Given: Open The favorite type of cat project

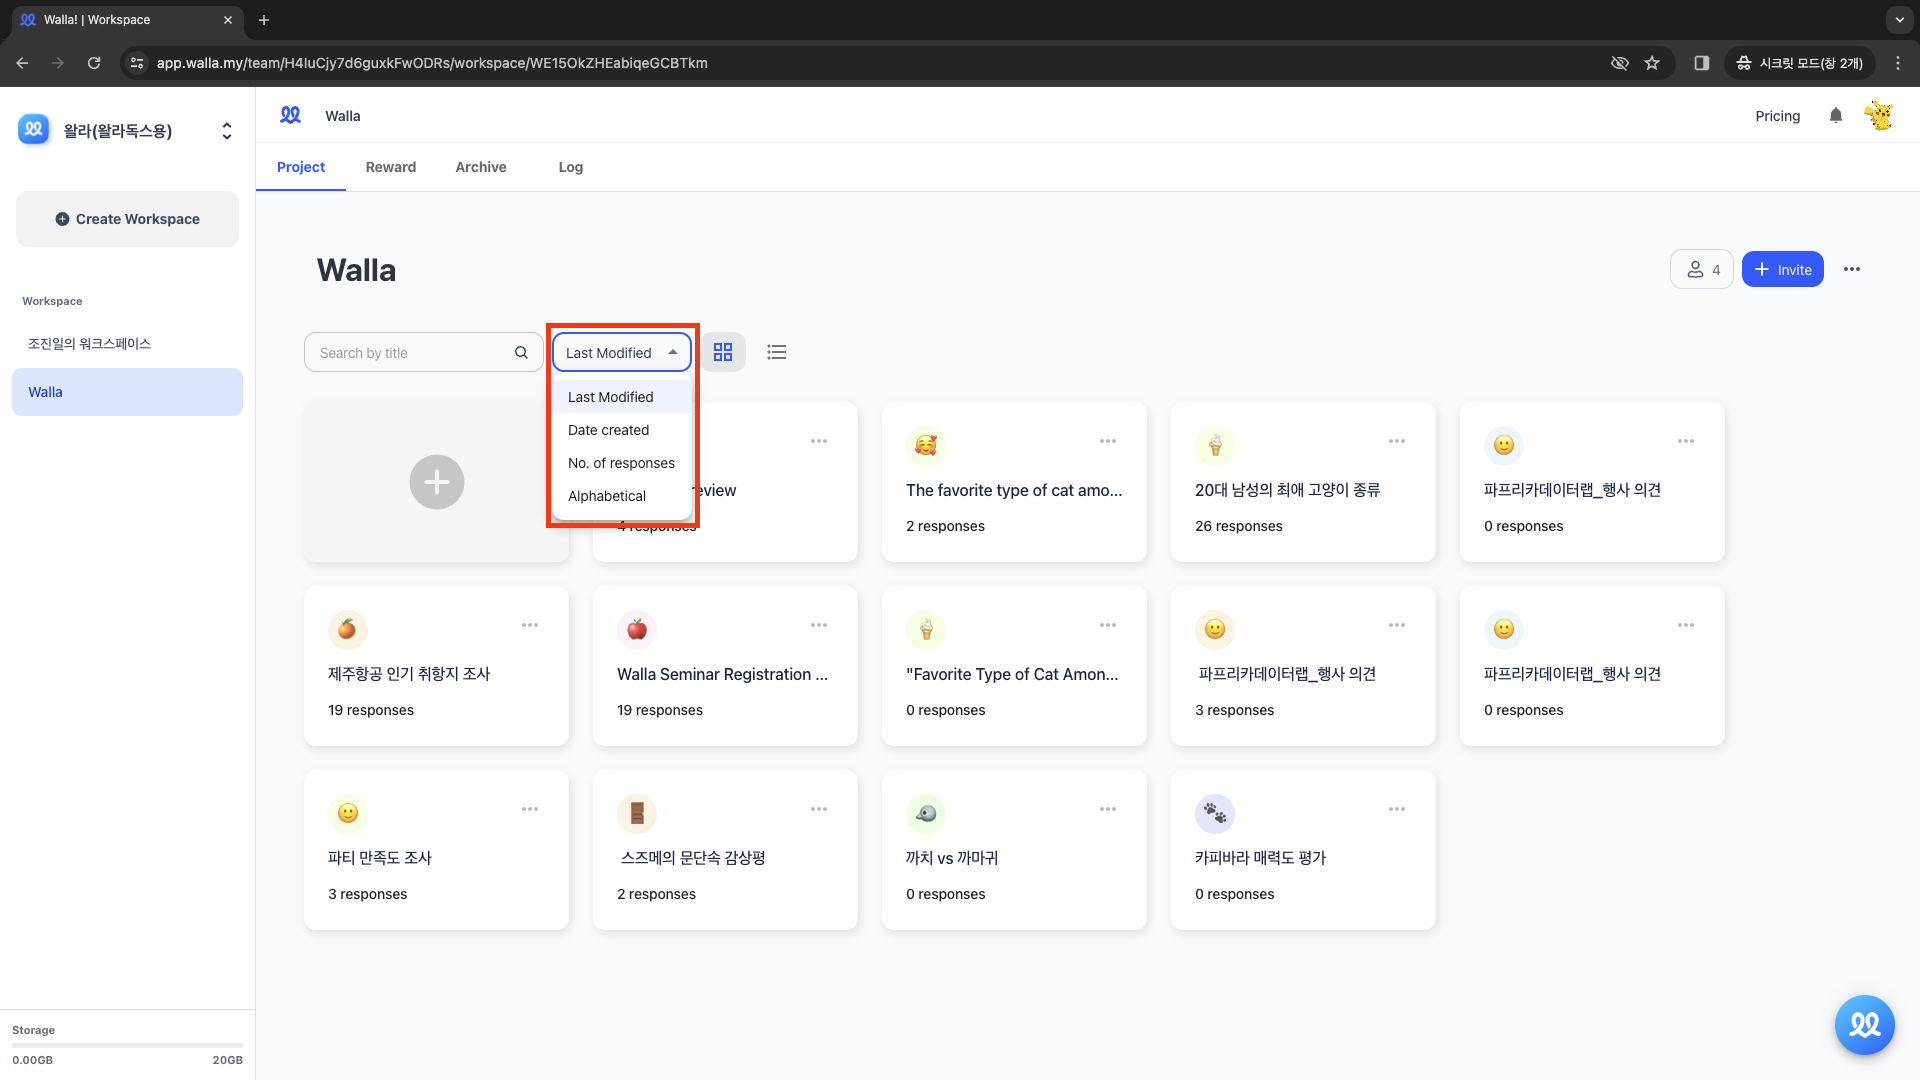Looking at the screenshot, I should (1013, 490).
